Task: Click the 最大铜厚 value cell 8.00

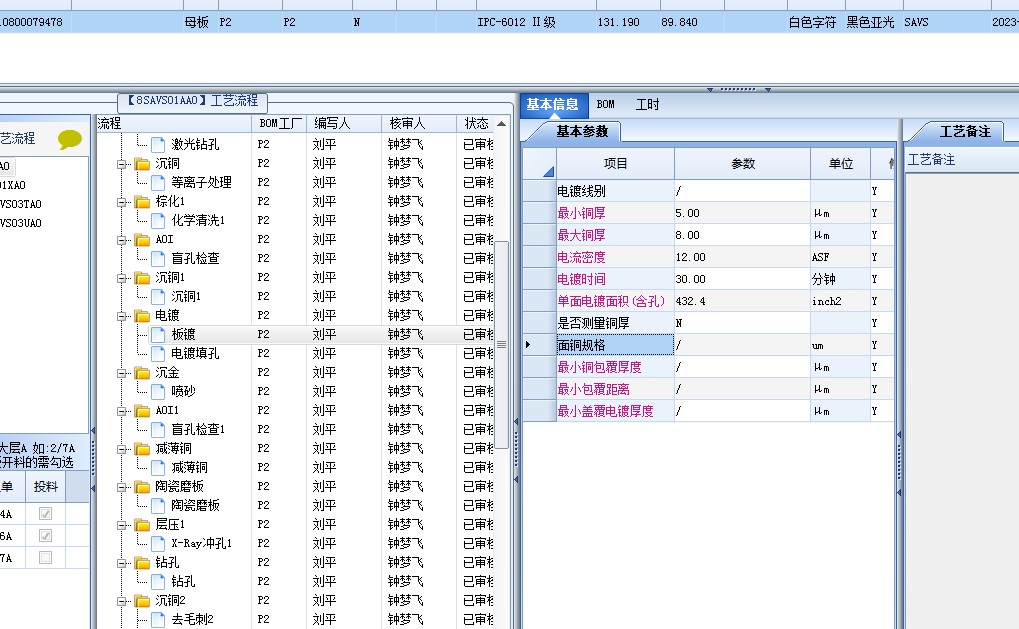Action: tap(742, 235)
